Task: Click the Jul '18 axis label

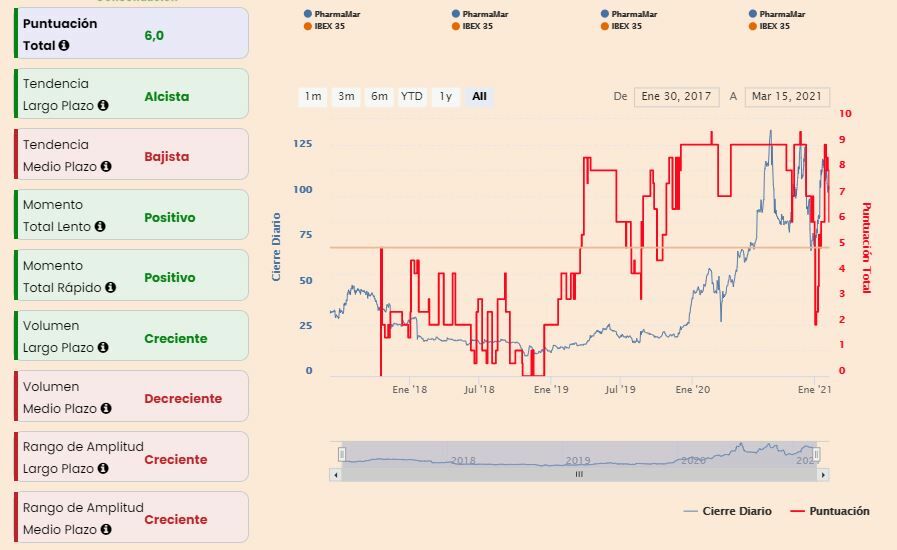Action: point(479,390)
